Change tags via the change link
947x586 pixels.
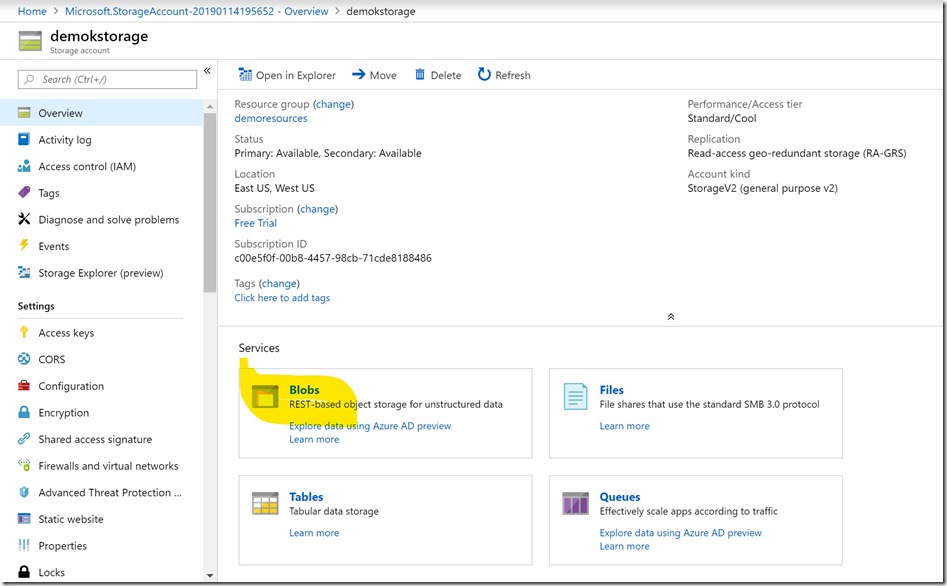pos(279,283)
